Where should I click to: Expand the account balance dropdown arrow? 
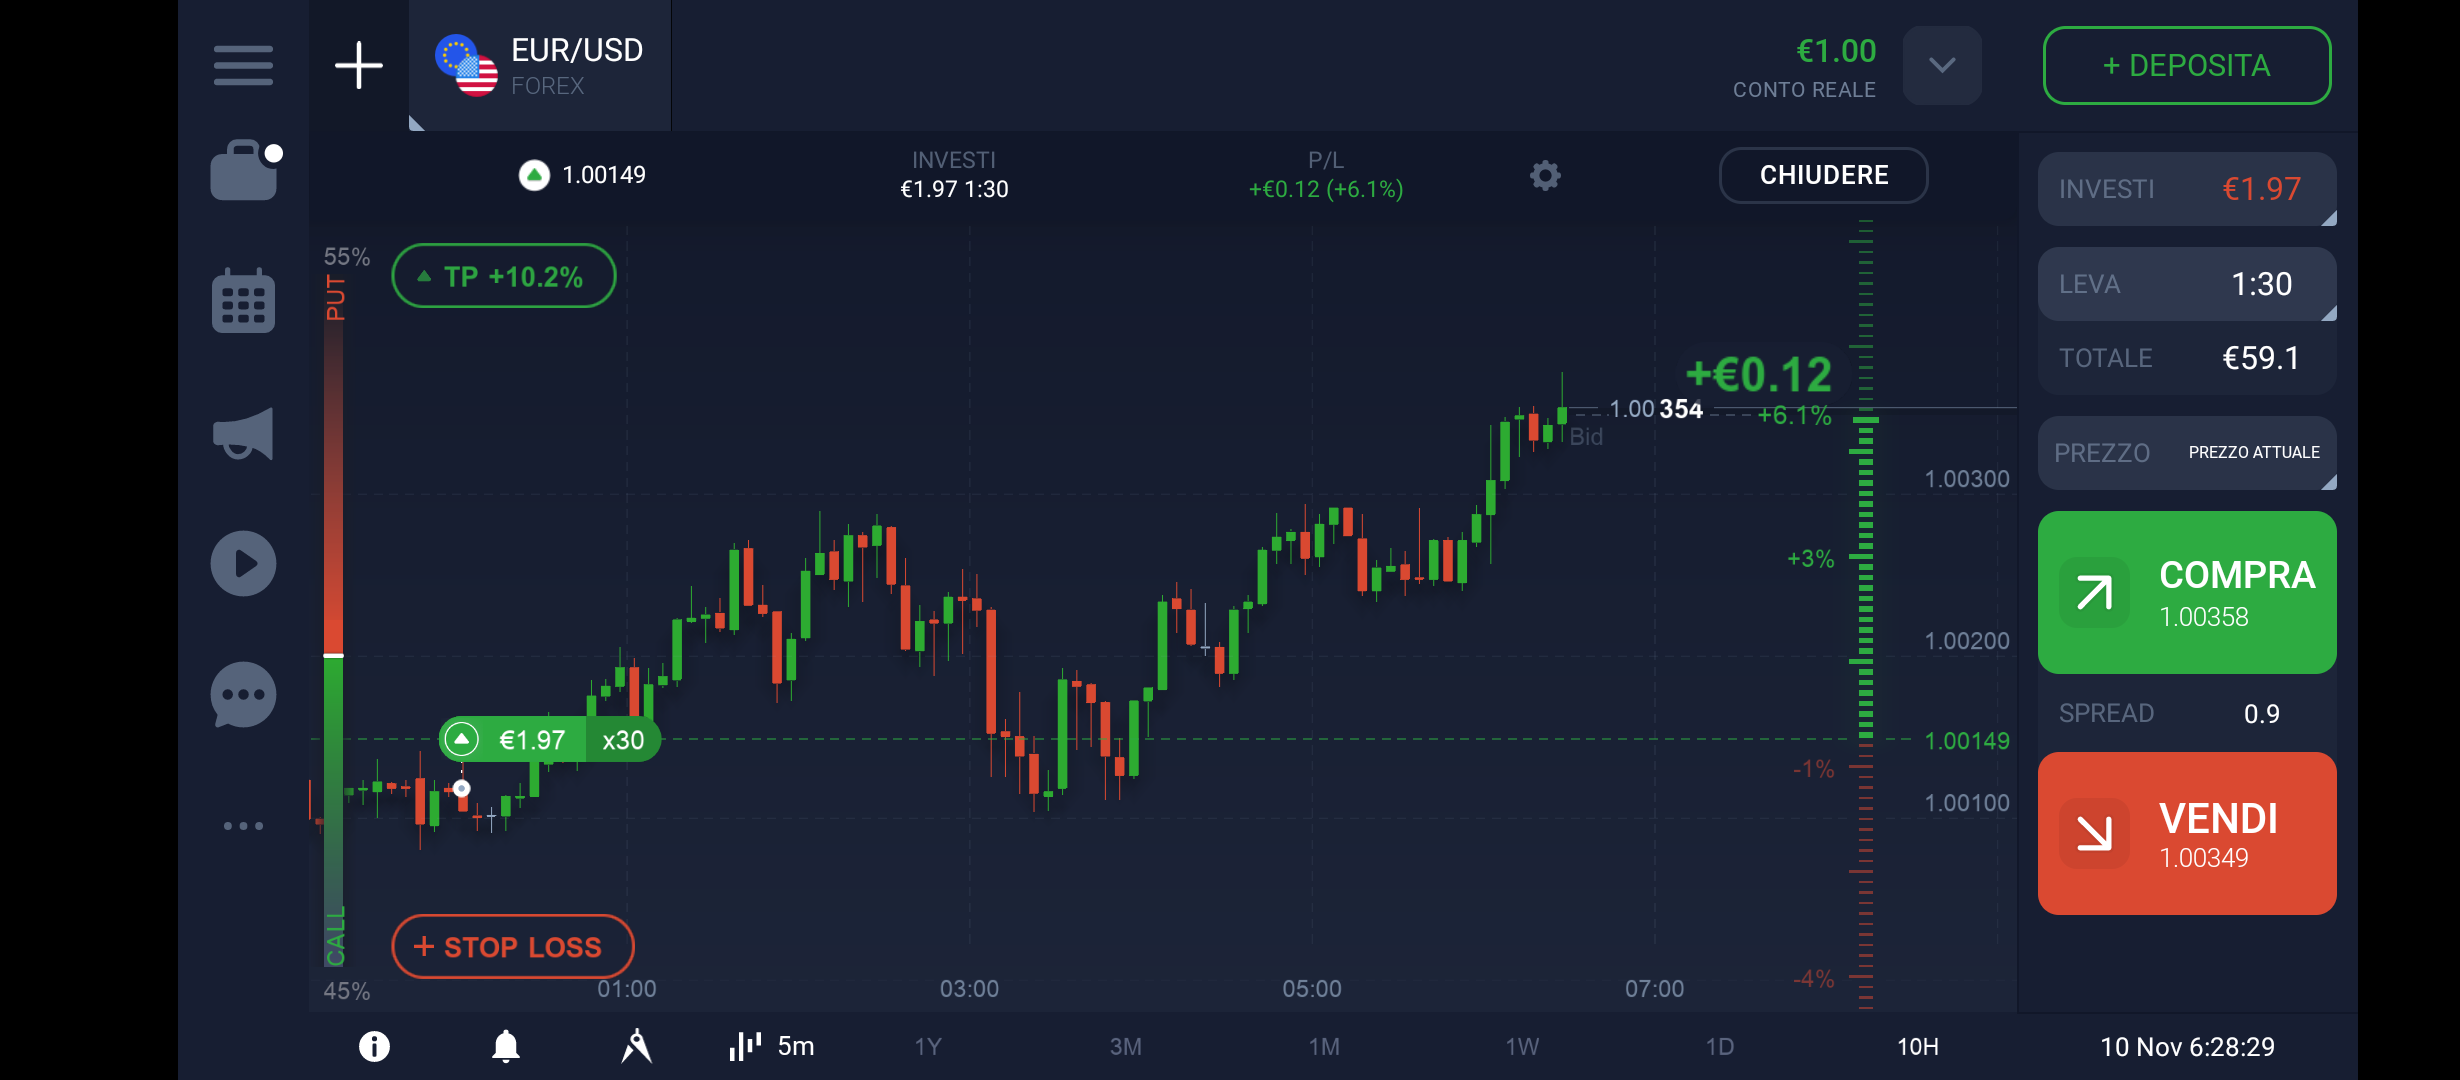point(1941,66)
